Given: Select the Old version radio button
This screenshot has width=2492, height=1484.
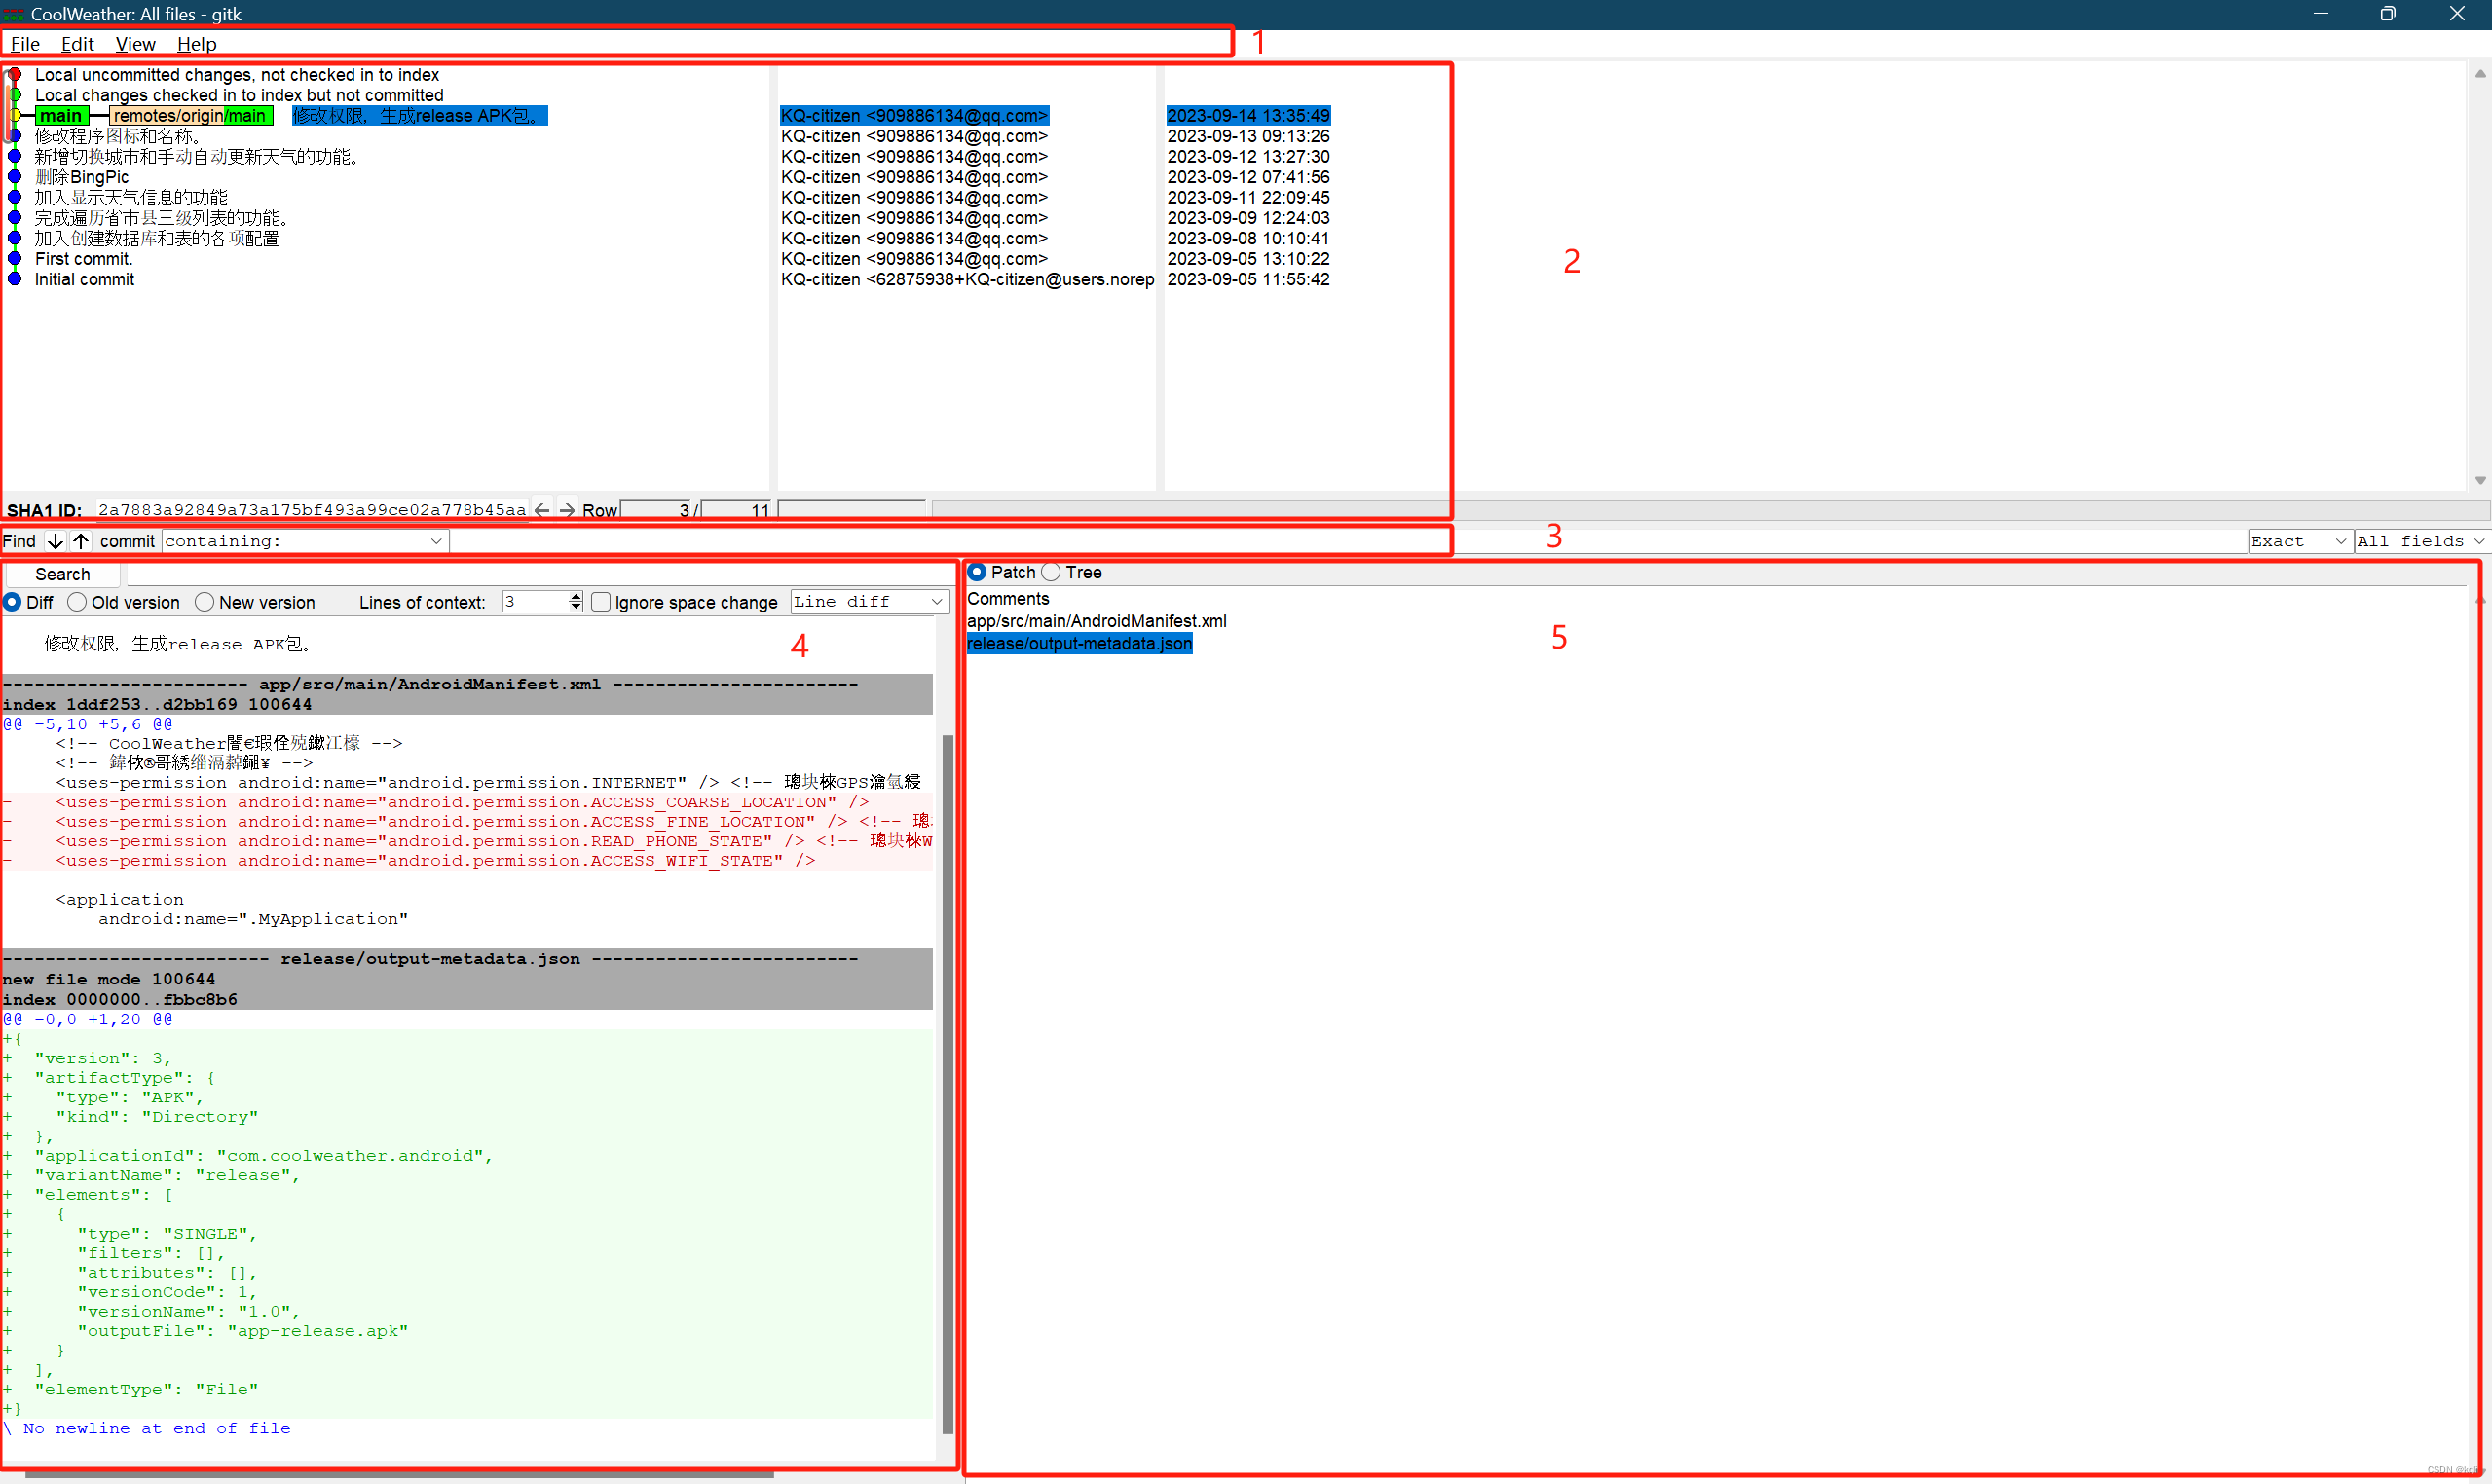Looking at the screenshot, I should 76,603.
